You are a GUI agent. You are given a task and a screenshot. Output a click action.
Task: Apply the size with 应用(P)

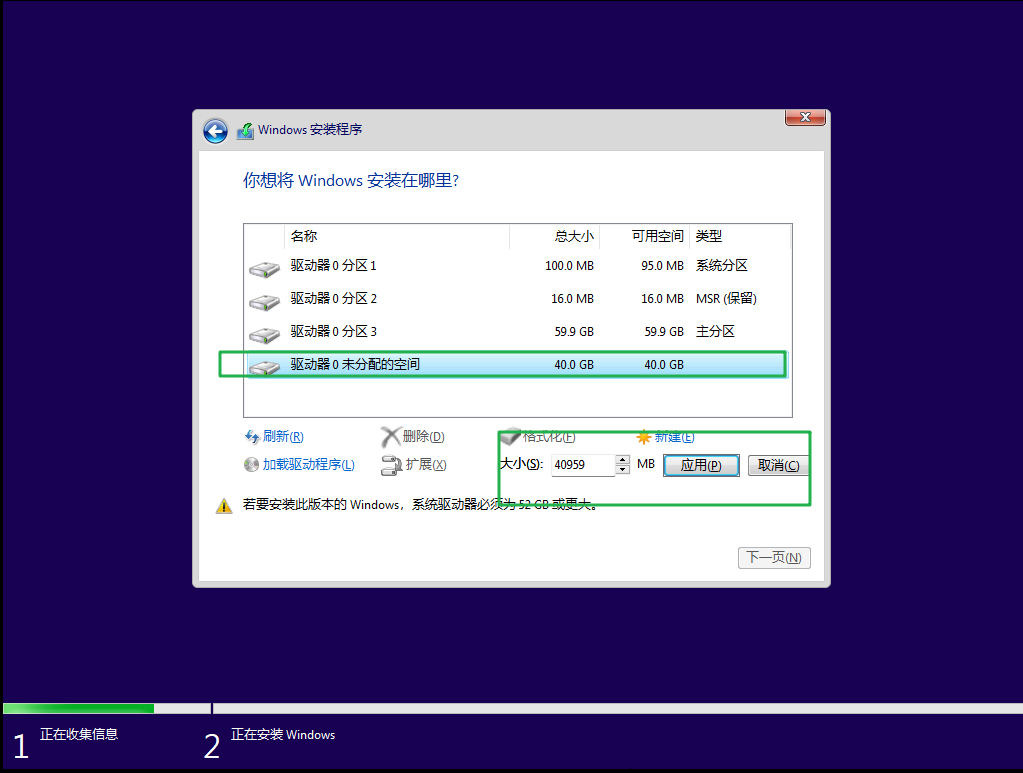(701, 465)
